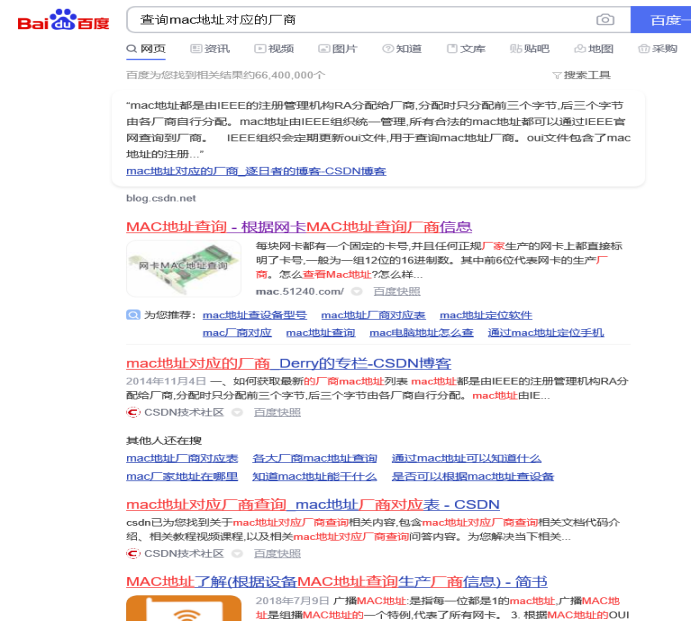Open 搜索工具 filter options
Image resolution: width=692 pixels, height=621 pixels.
pos(582,75)
